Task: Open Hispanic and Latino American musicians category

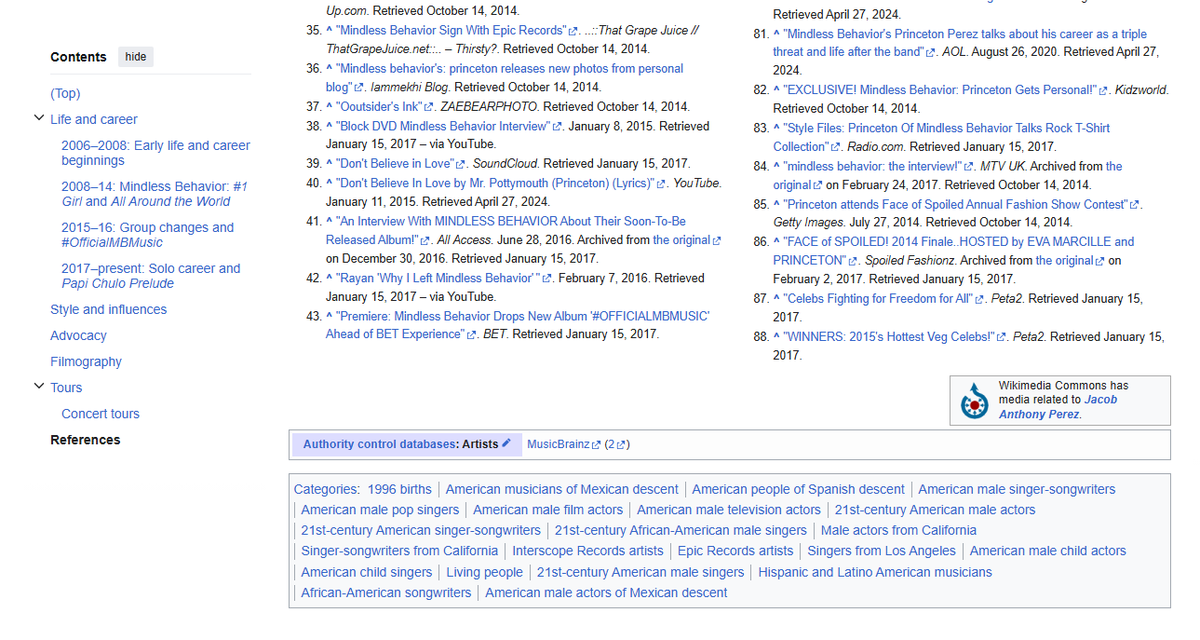Action: (875, 572)
